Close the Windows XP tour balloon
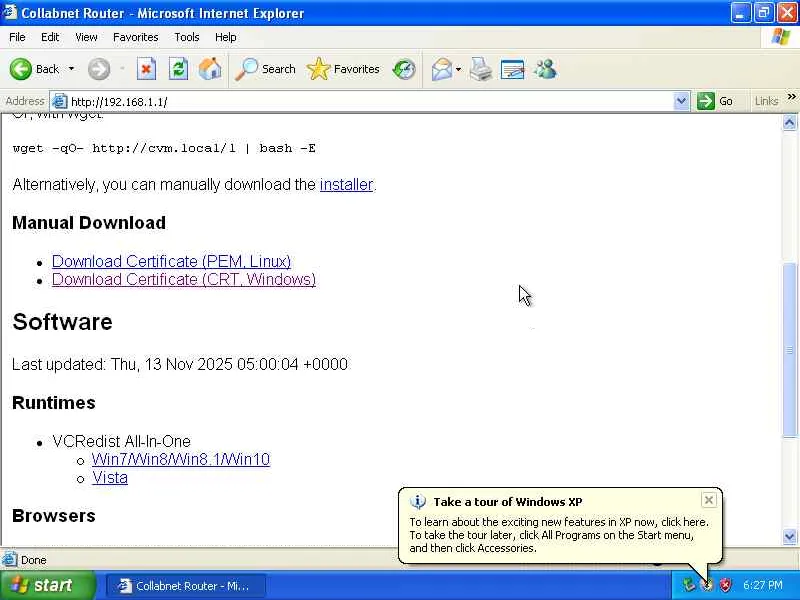 (x=709, y=501)
